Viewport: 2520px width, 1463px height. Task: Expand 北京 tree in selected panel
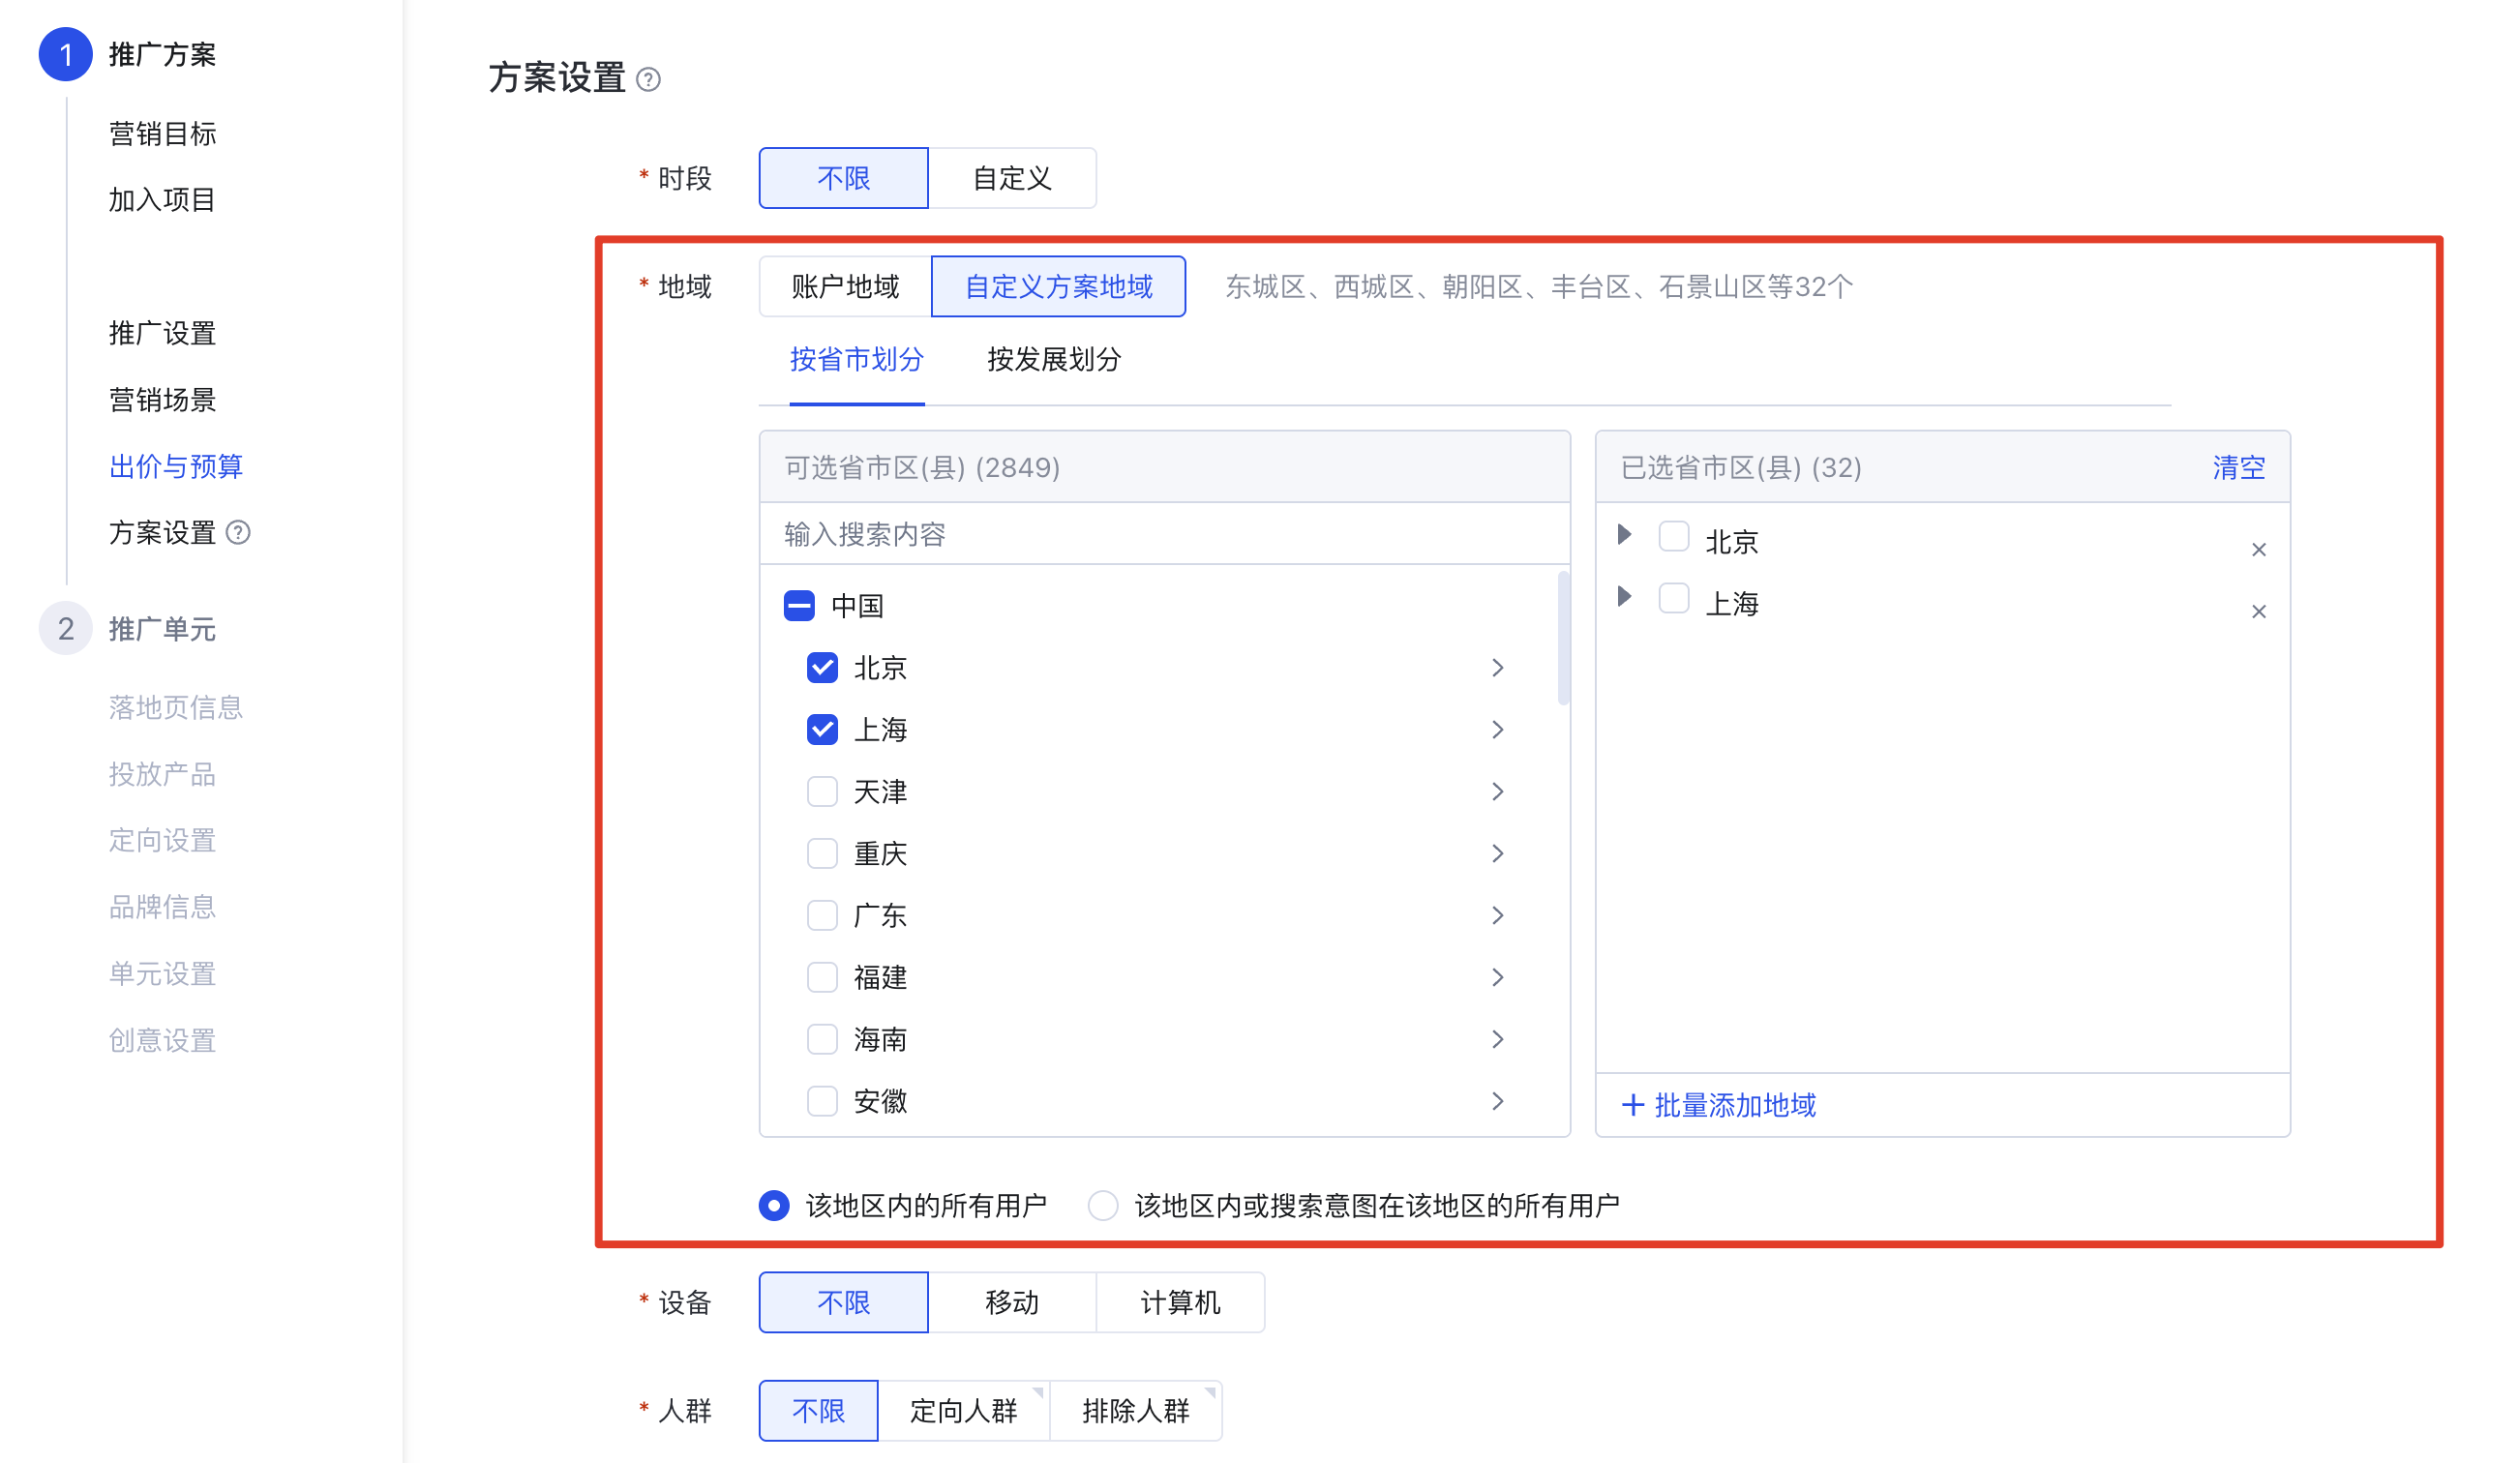pos(1625,535)
